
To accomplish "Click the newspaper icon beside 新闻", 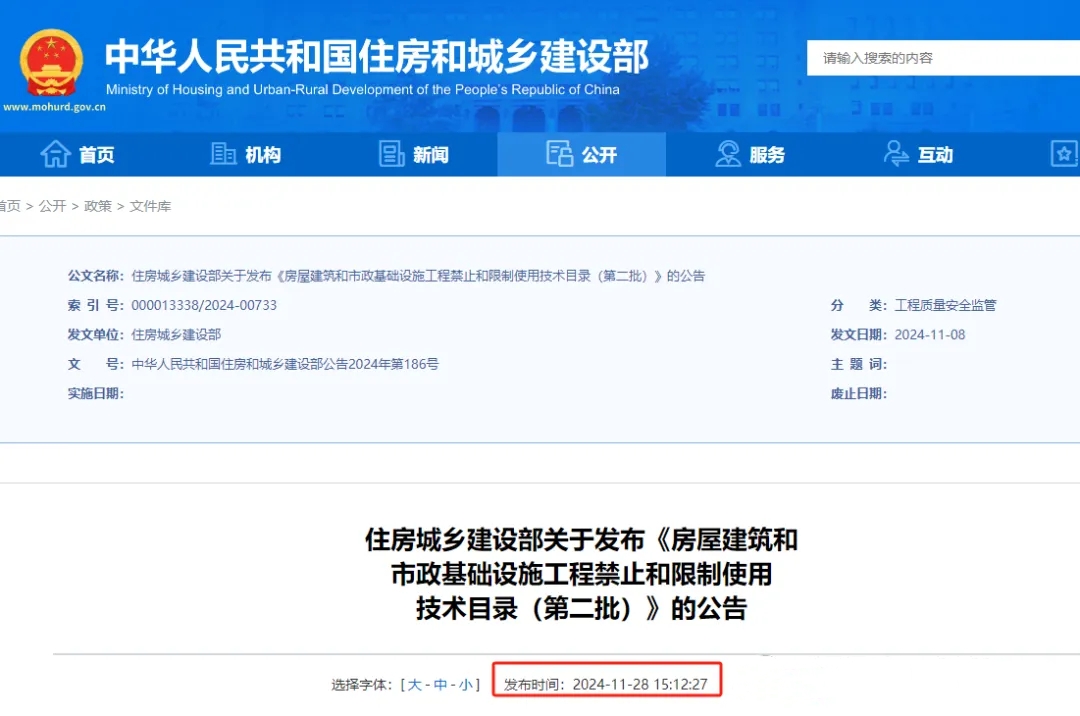I will point(392,154).
